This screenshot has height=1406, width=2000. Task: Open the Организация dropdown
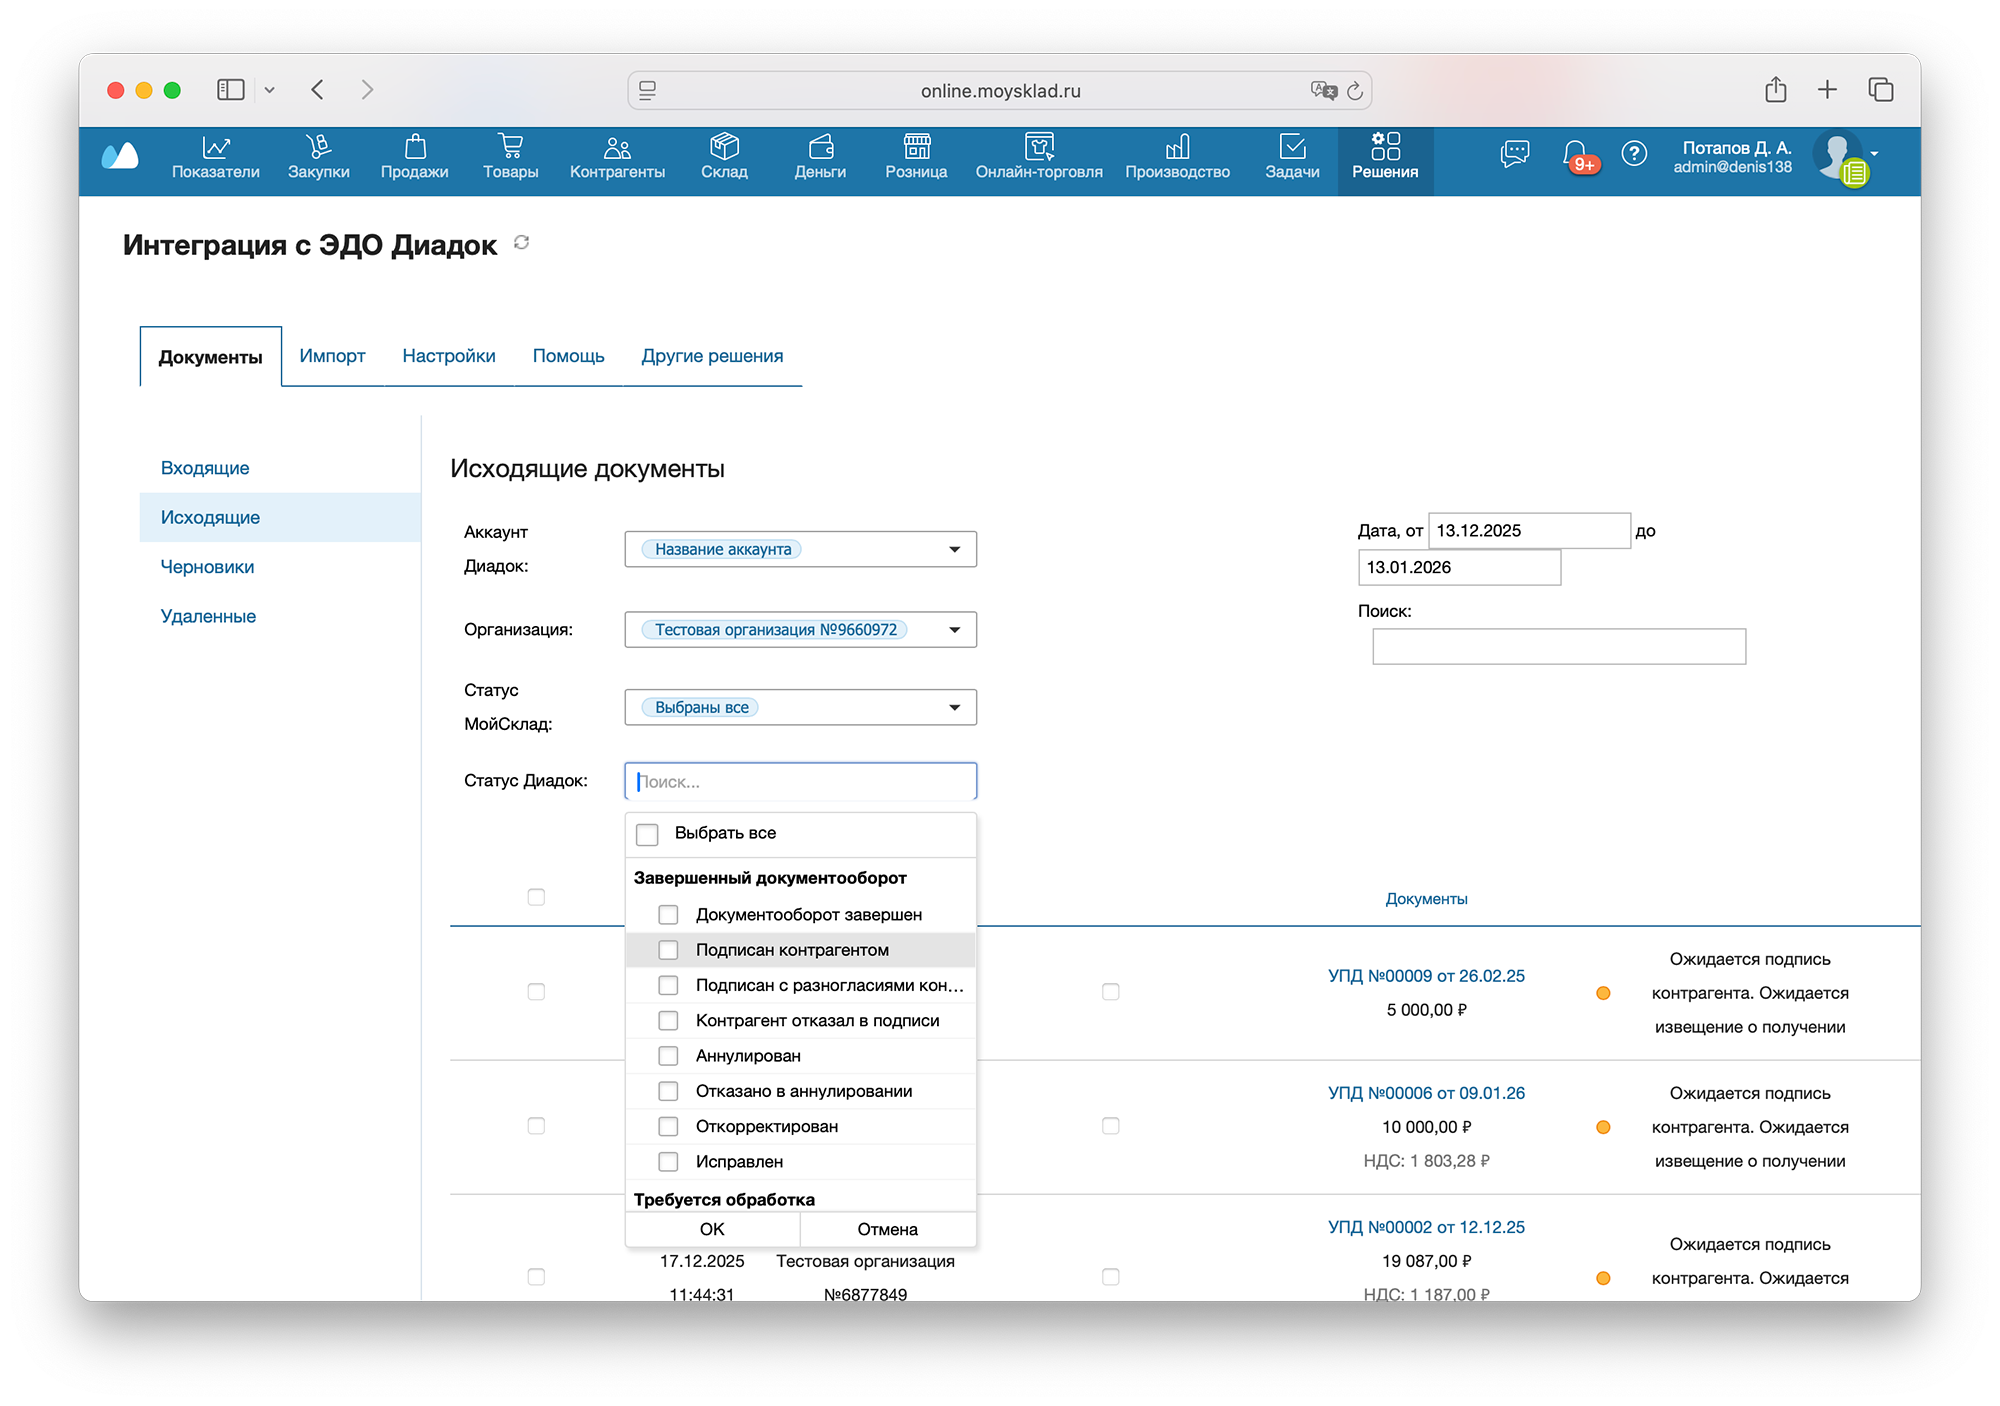[x=954, y=629]
